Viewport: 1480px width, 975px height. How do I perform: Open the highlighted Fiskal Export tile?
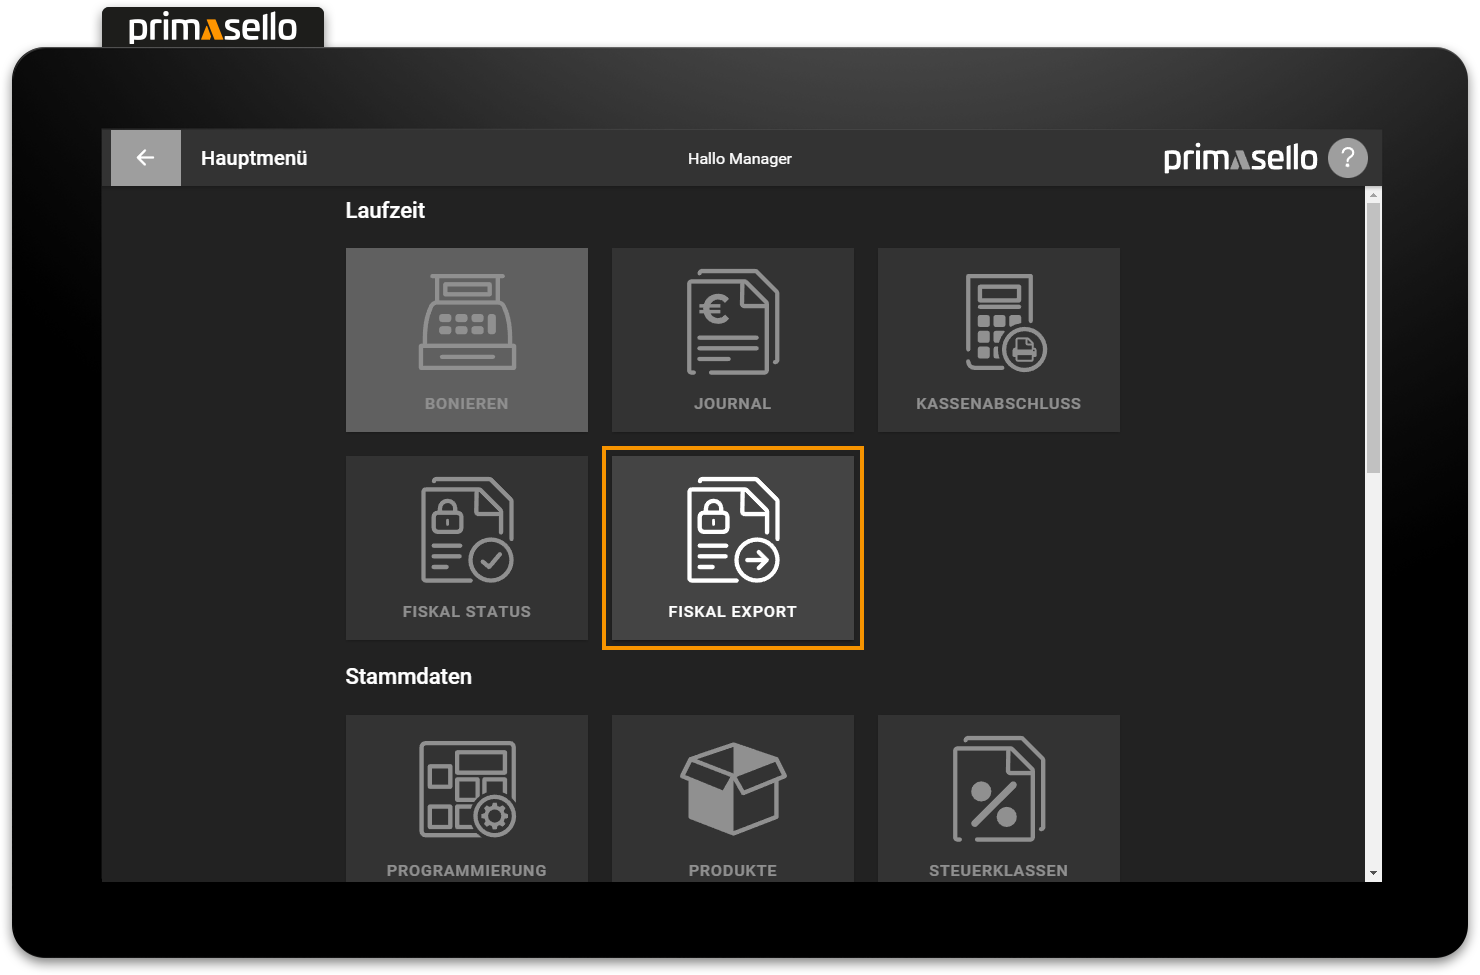pos(732,547)
